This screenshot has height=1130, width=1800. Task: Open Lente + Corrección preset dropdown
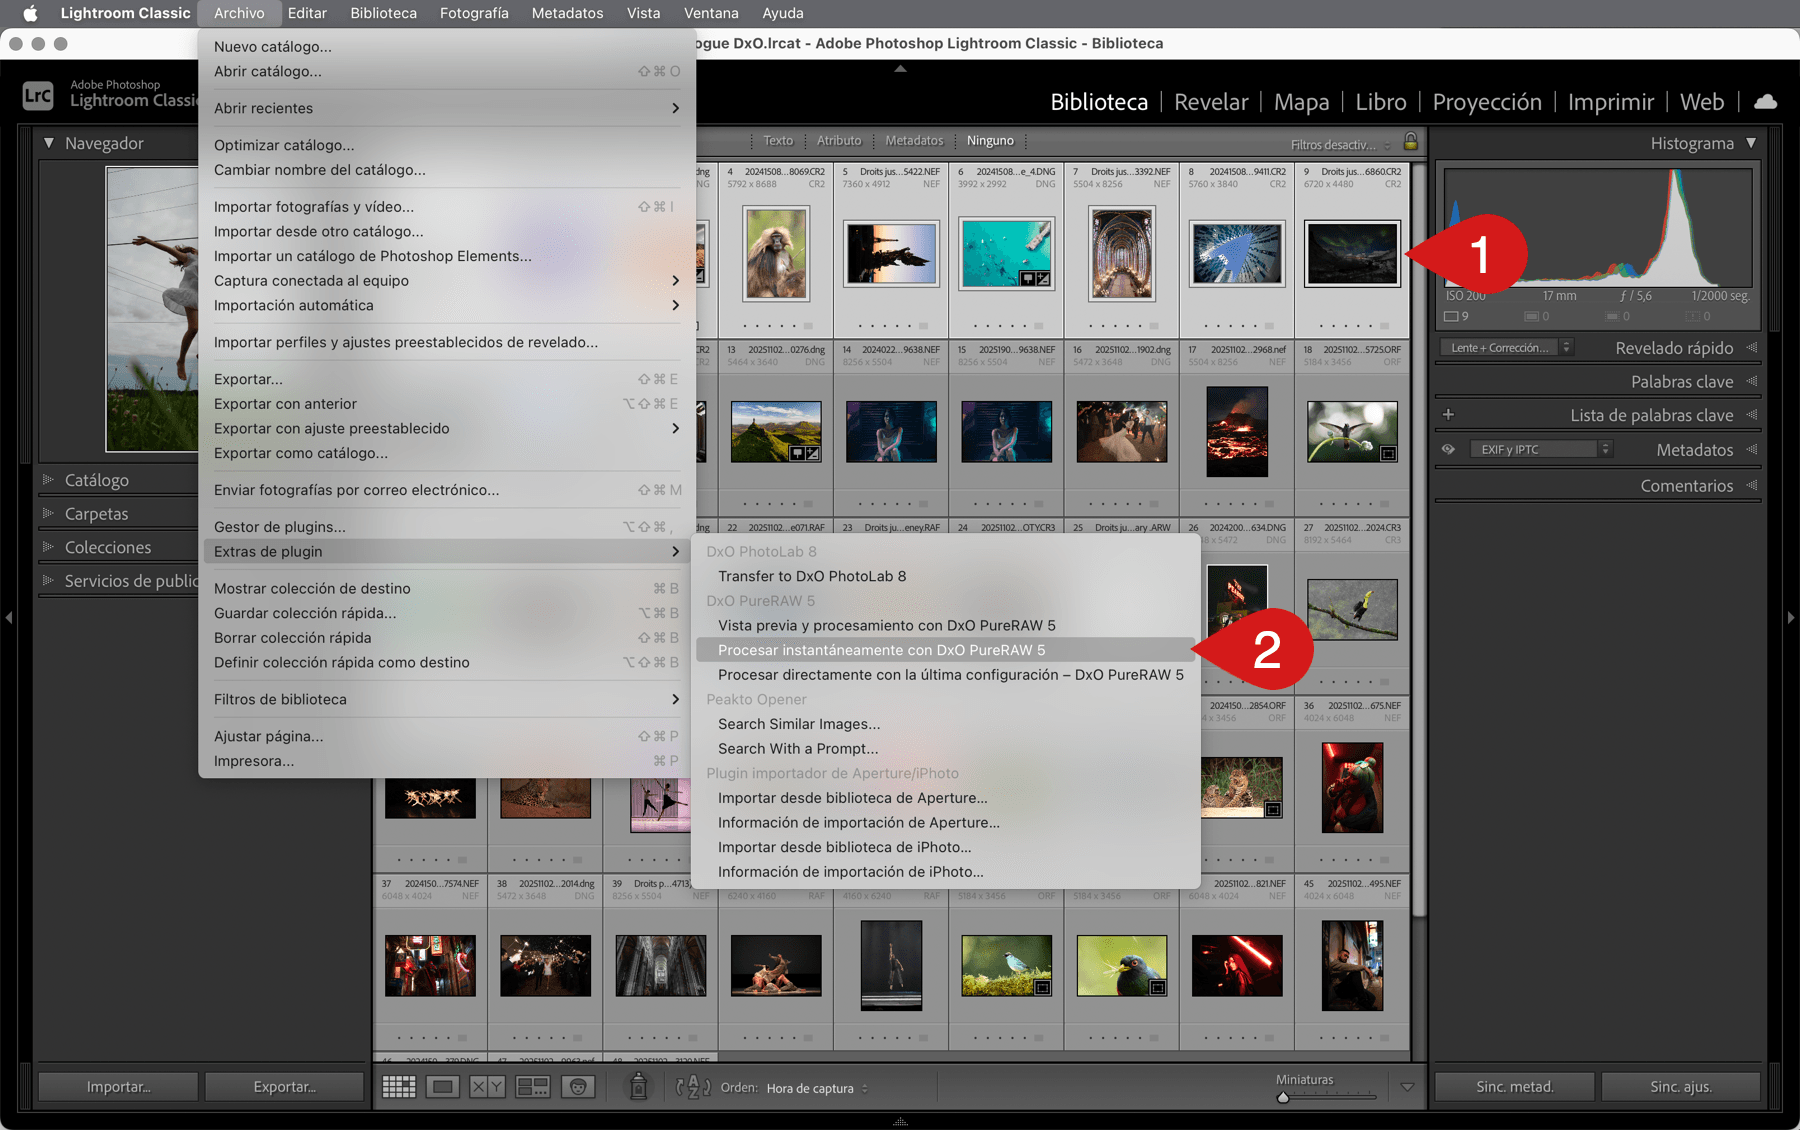coord(1507,347)
